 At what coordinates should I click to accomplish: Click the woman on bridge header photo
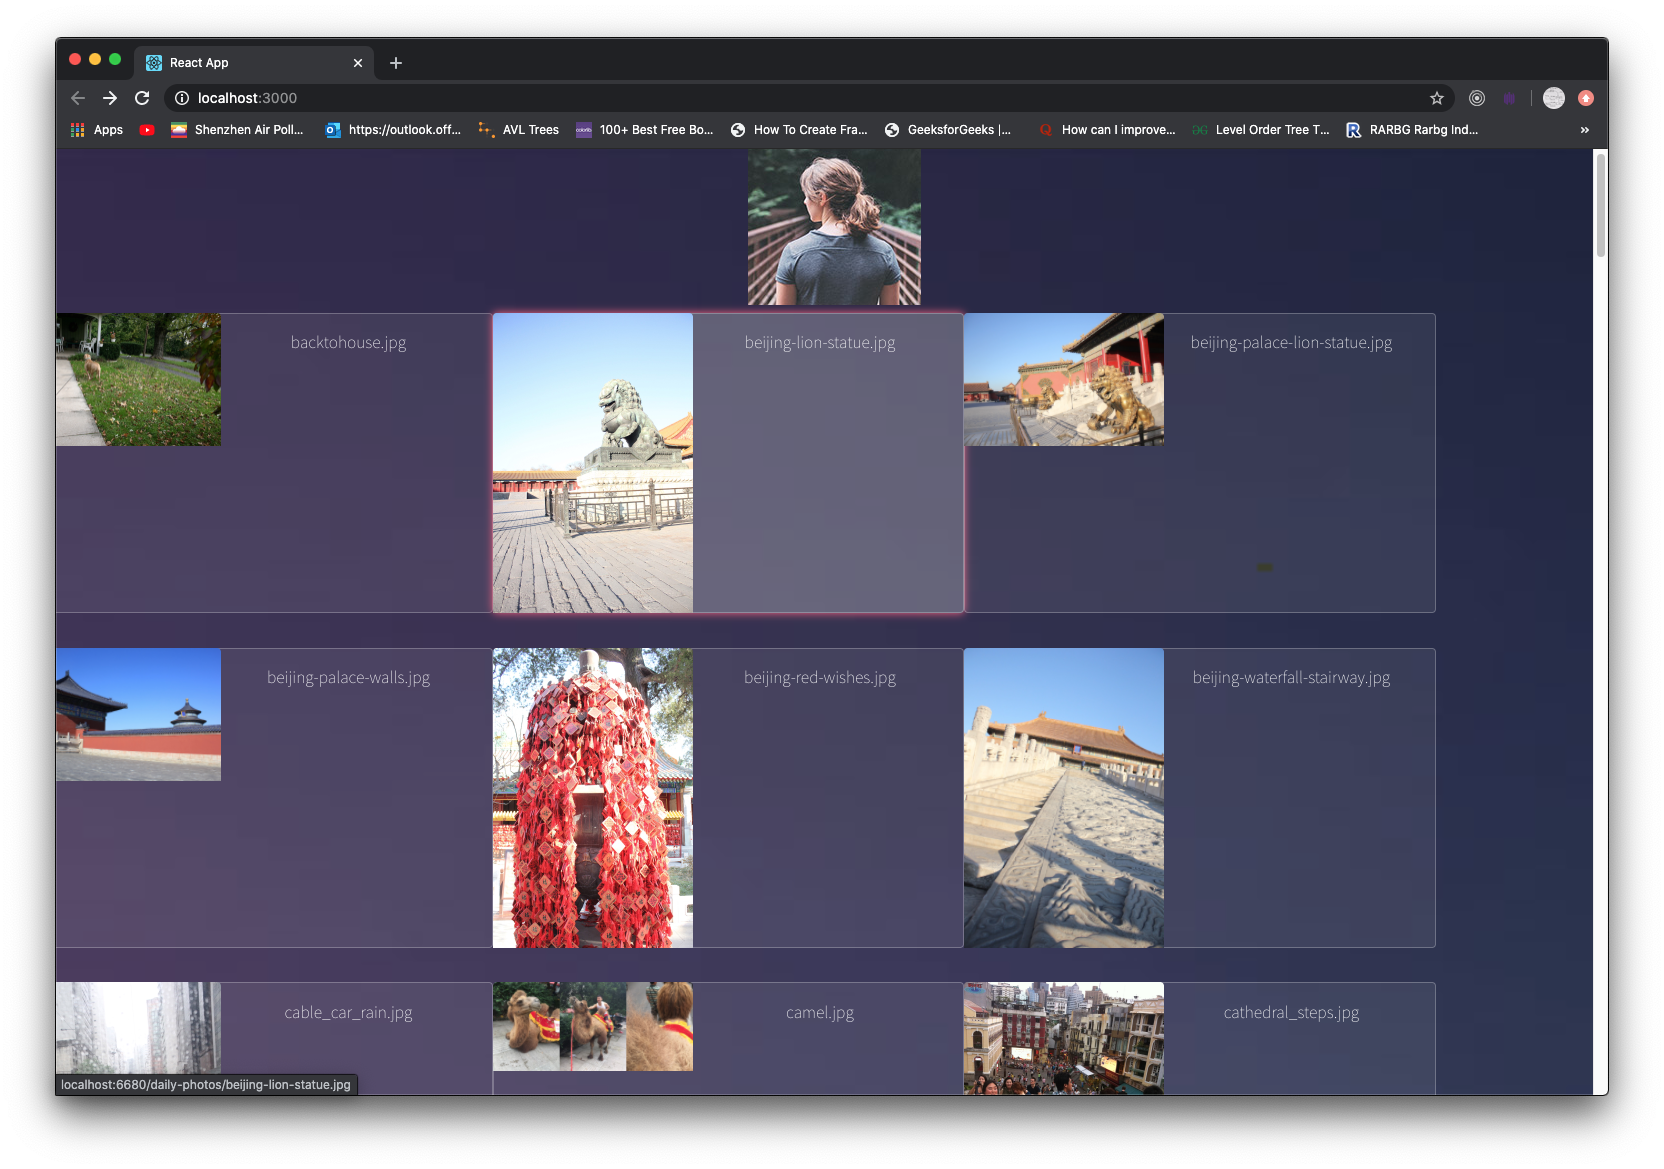(834, 227)
